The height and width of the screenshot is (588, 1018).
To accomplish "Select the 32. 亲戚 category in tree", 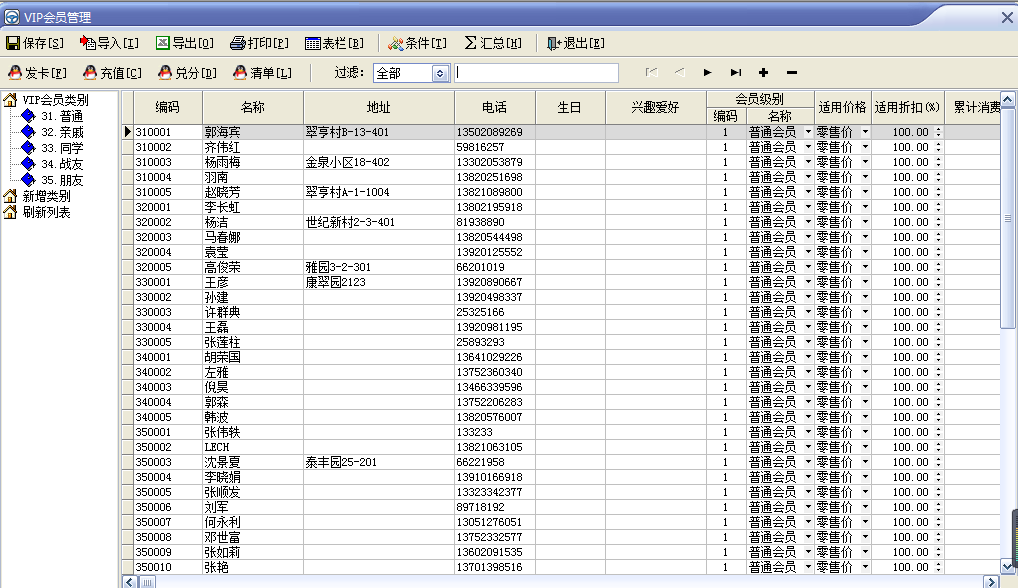I will [61, 132].
